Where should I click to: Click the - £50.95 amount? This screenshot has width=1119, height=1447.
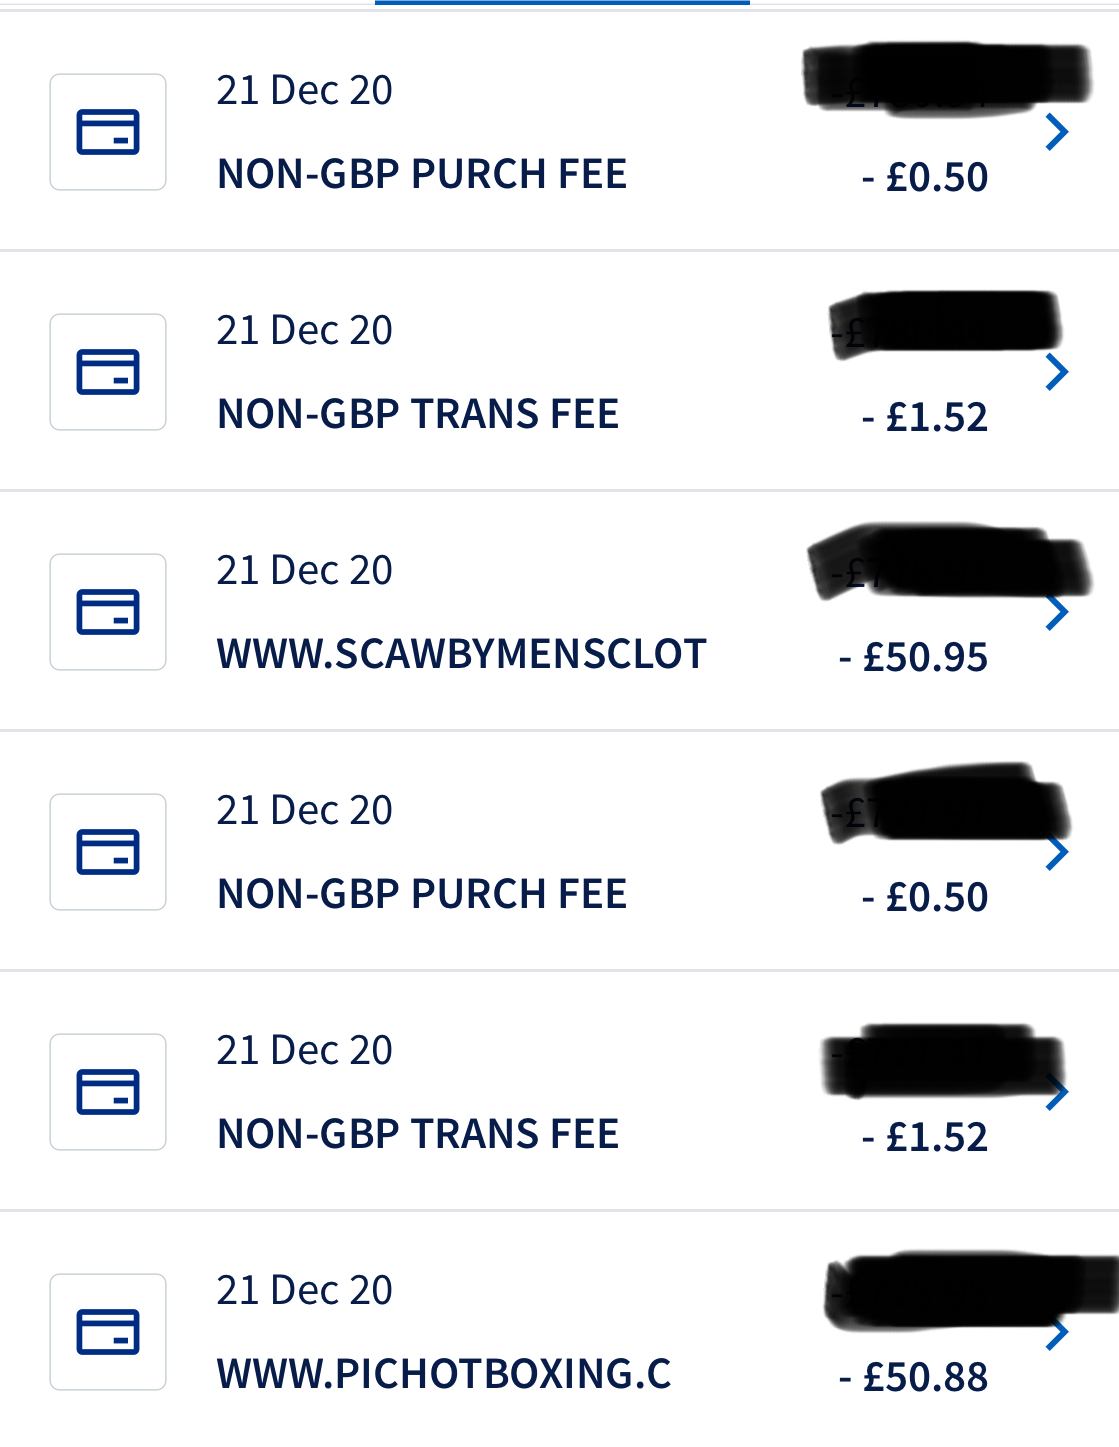click(913, 657)
